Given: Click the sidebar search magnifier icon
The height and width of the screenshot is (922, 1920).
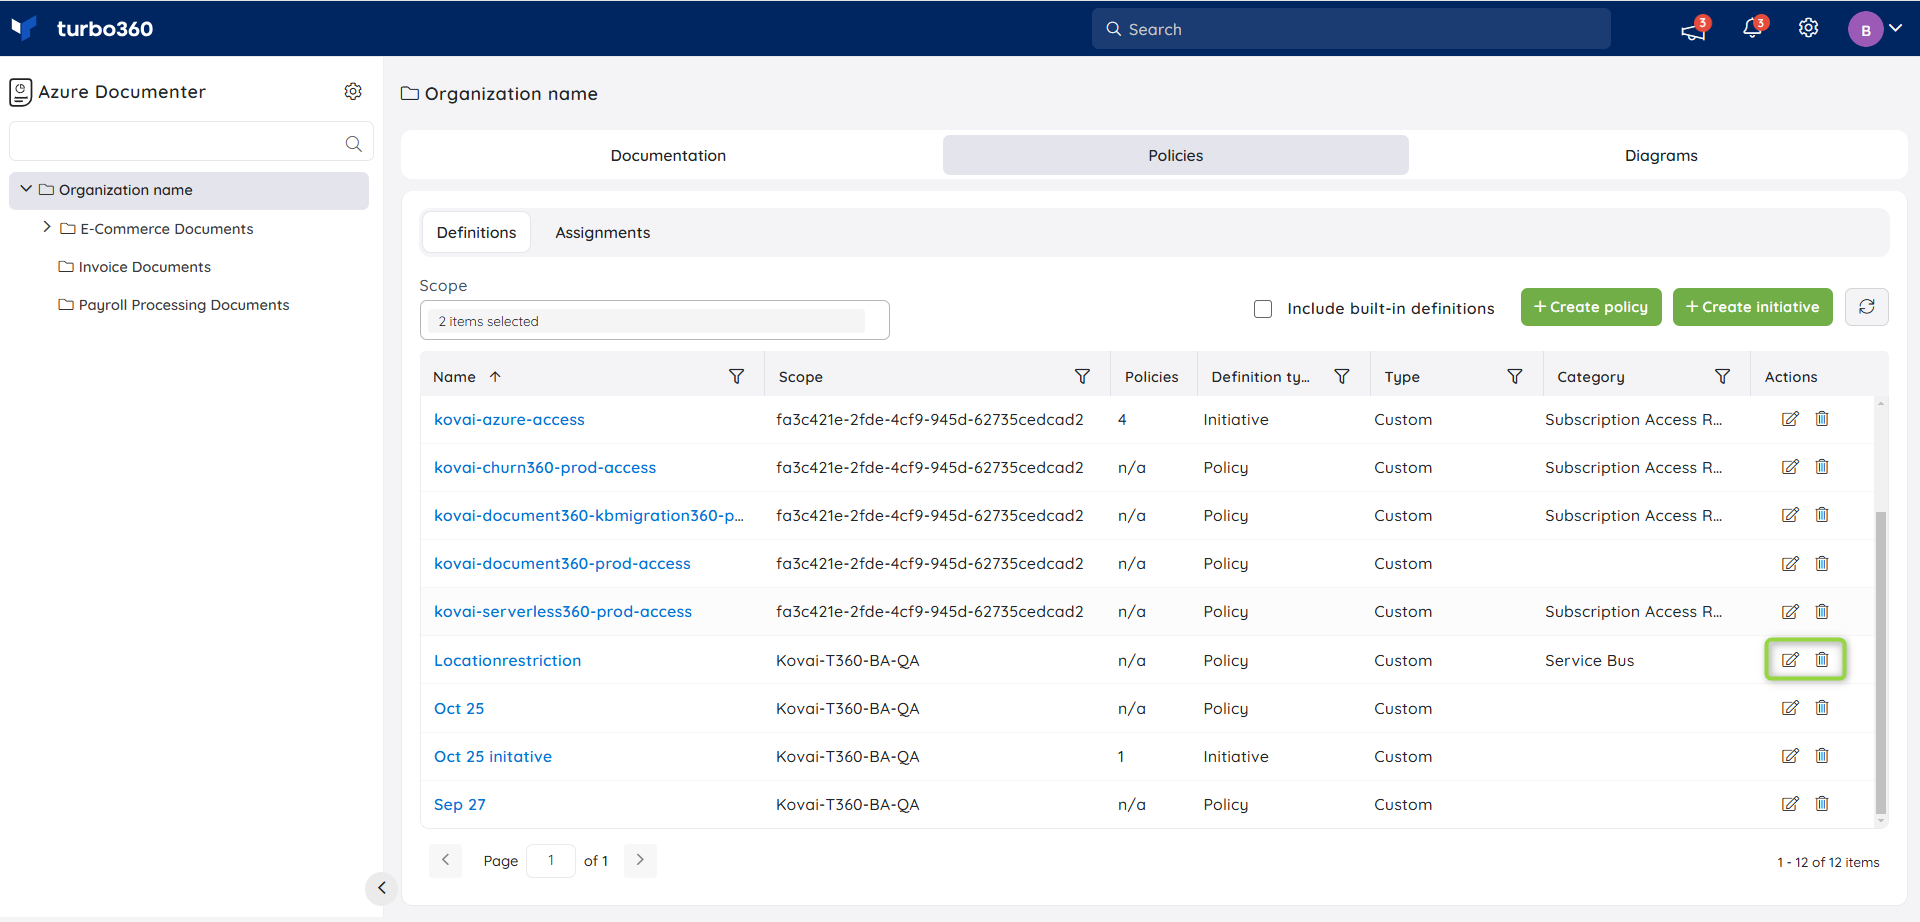Looking at the screenshot, I should tap(353, 143).
